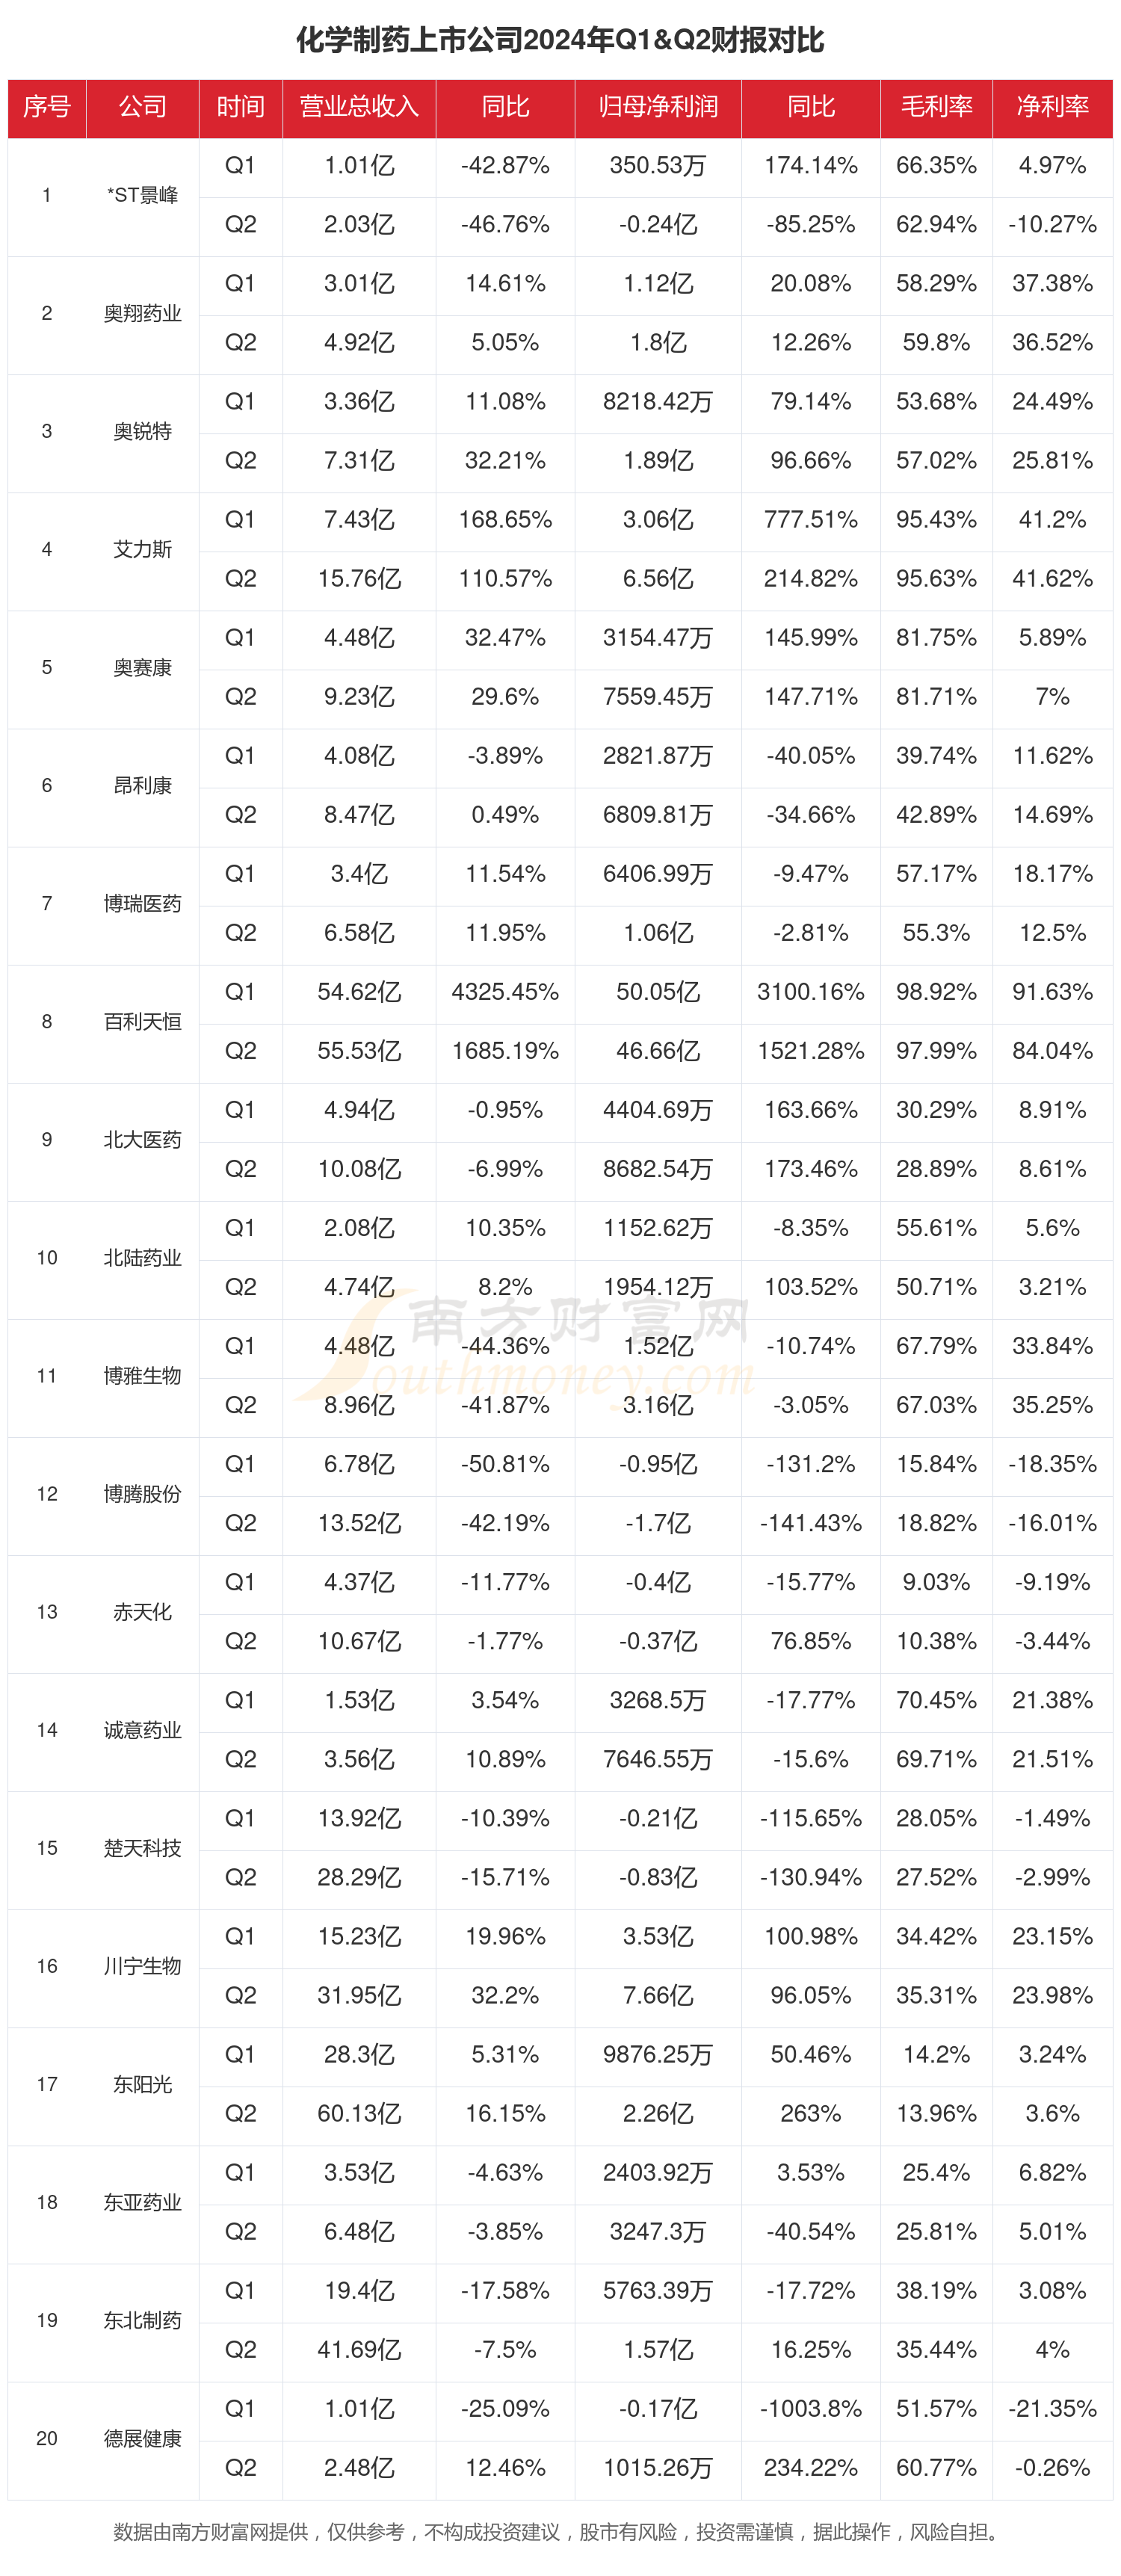Select the 毛利率 column header
Screen dimensions: 1121x2576
tap(936, 107)
